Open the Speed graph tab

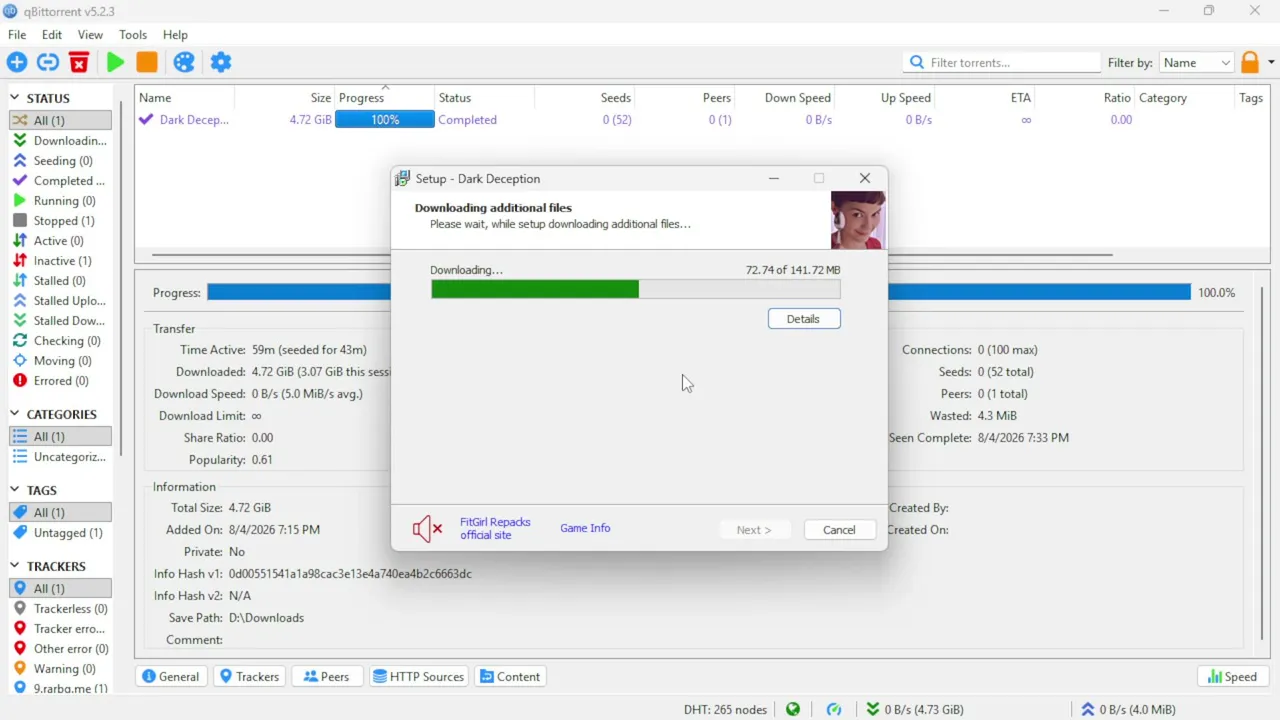coord(1232,677)
